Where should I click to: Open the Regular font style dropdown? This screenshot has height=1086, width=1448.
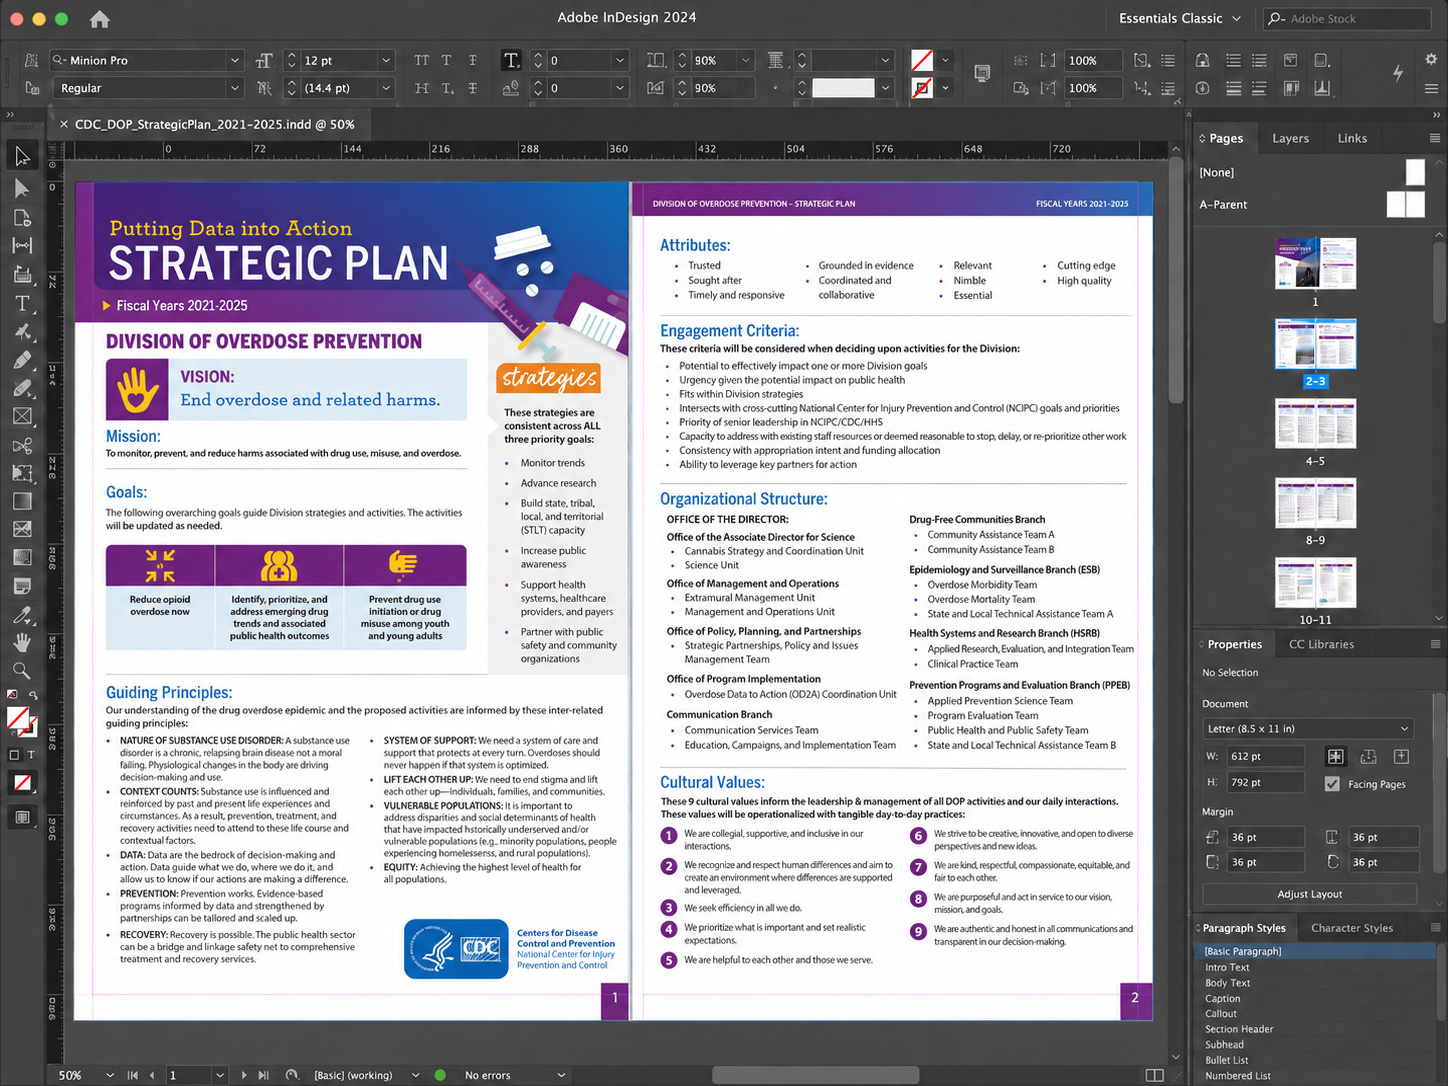click(x=235, y=88)
